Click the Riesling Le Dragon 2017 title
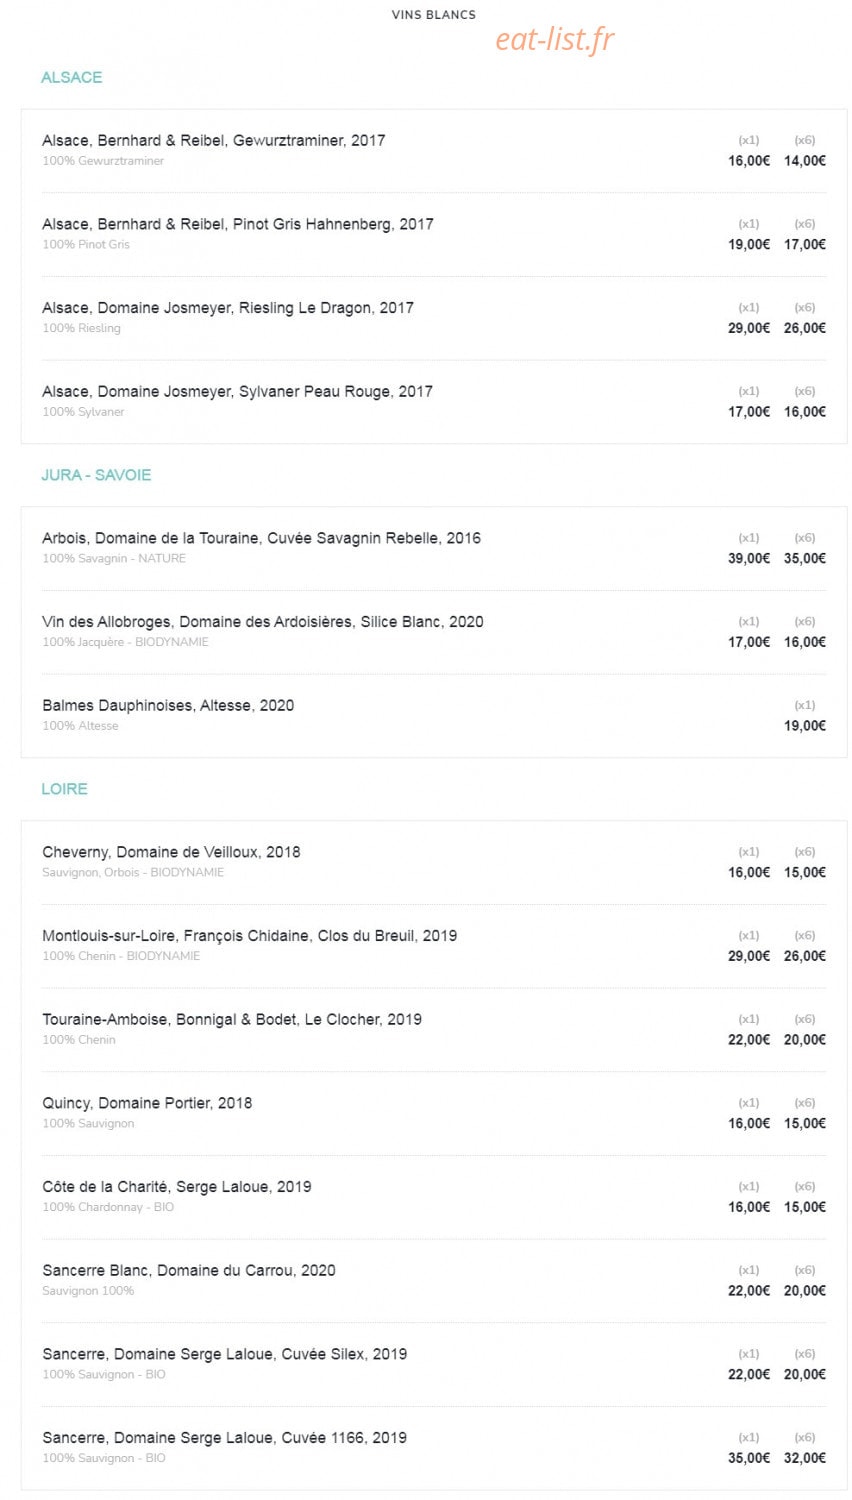 pyautogui.click(x=228, y=308)
